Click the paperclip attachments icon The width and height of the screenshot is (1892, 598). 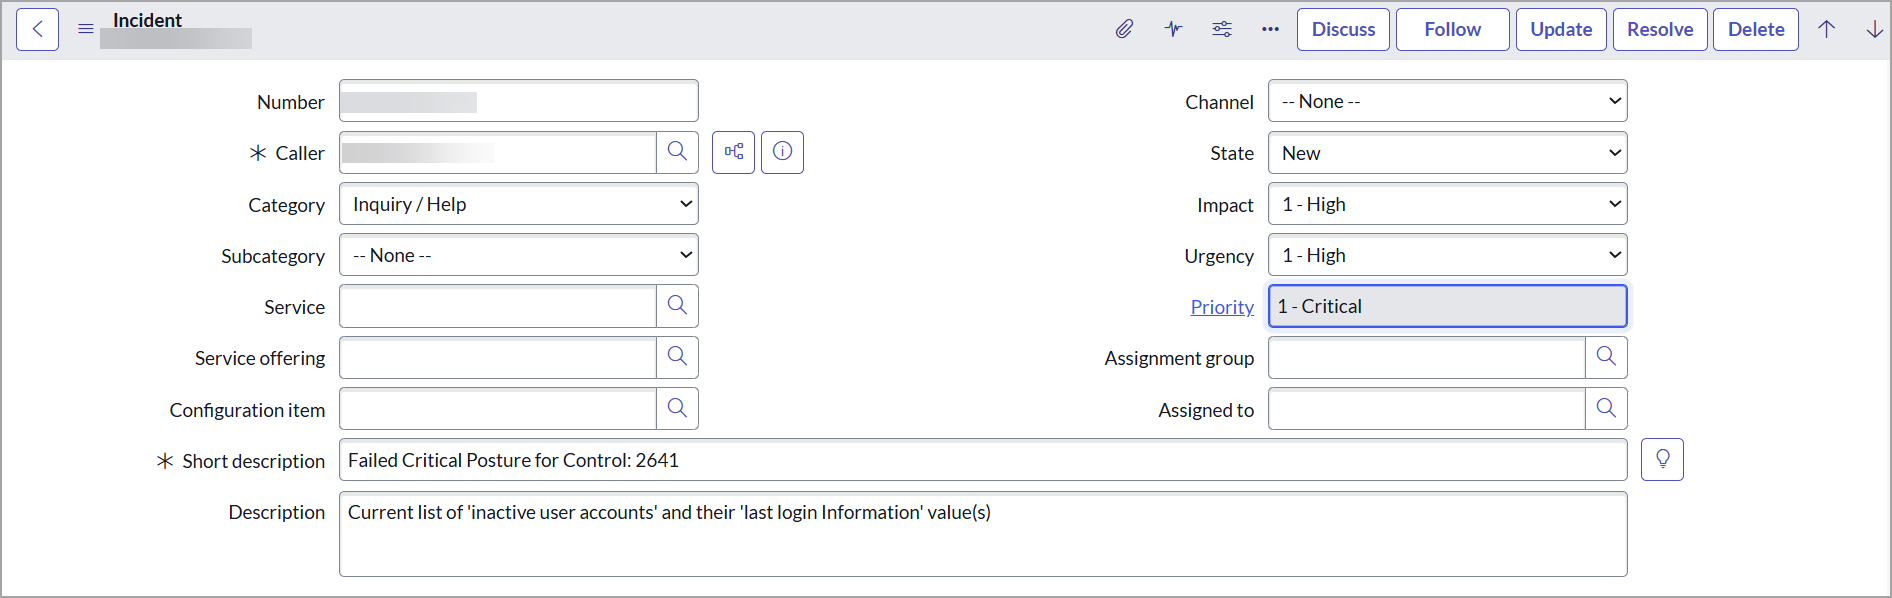[x=1125, y=29]
